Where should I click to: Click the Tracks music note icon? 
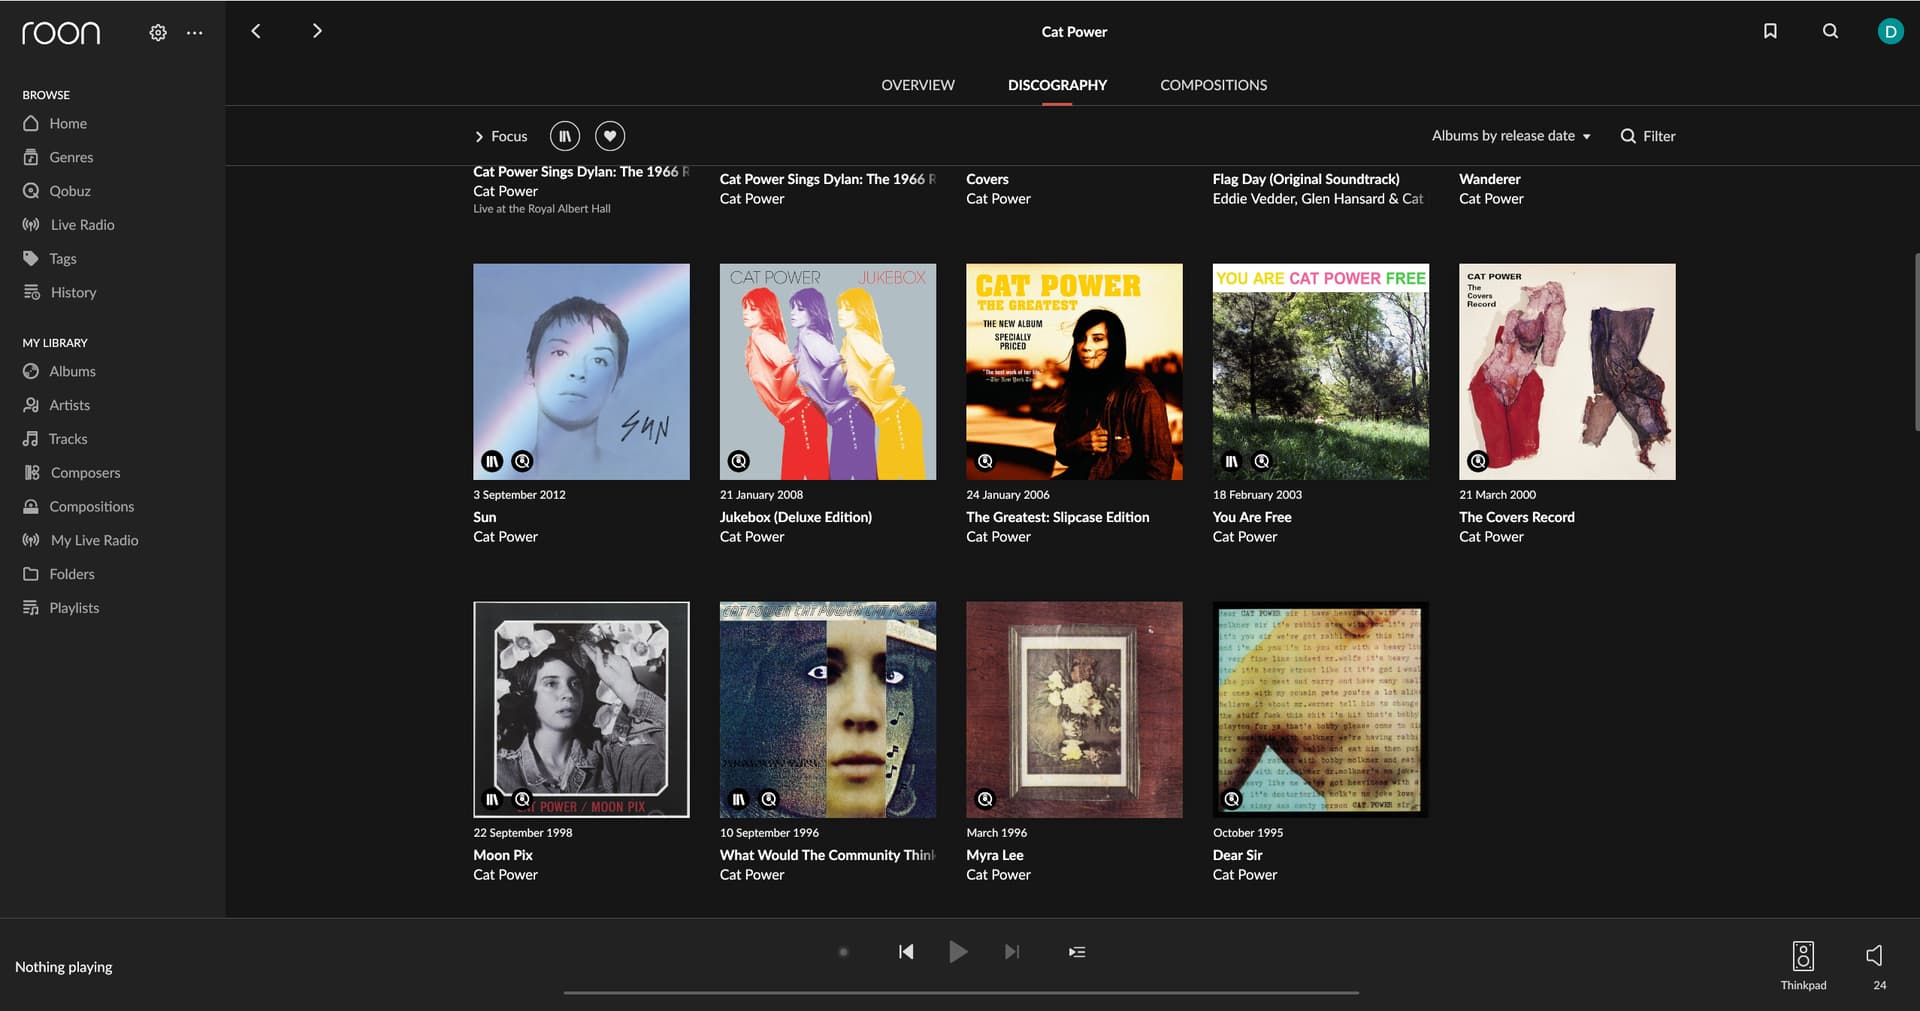tap(31, 439)
